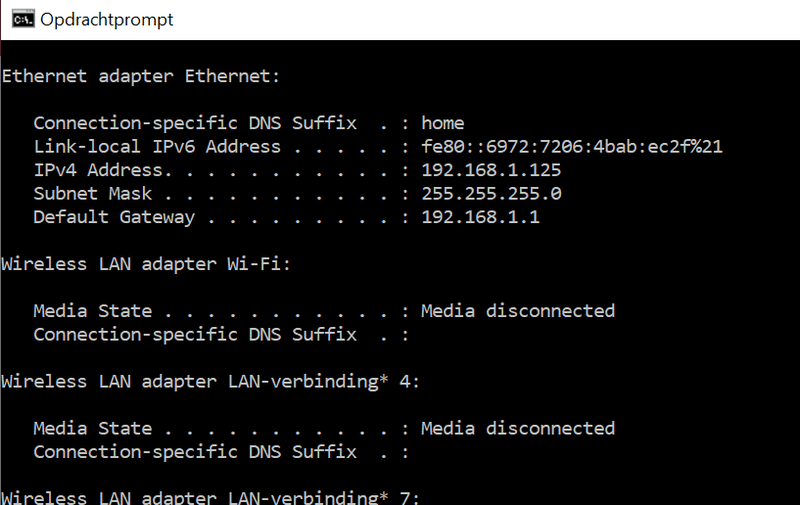Click the IPv4 address 192.168.1.125
The height and width of the screenshot is (505, 800).
[491, 170]
